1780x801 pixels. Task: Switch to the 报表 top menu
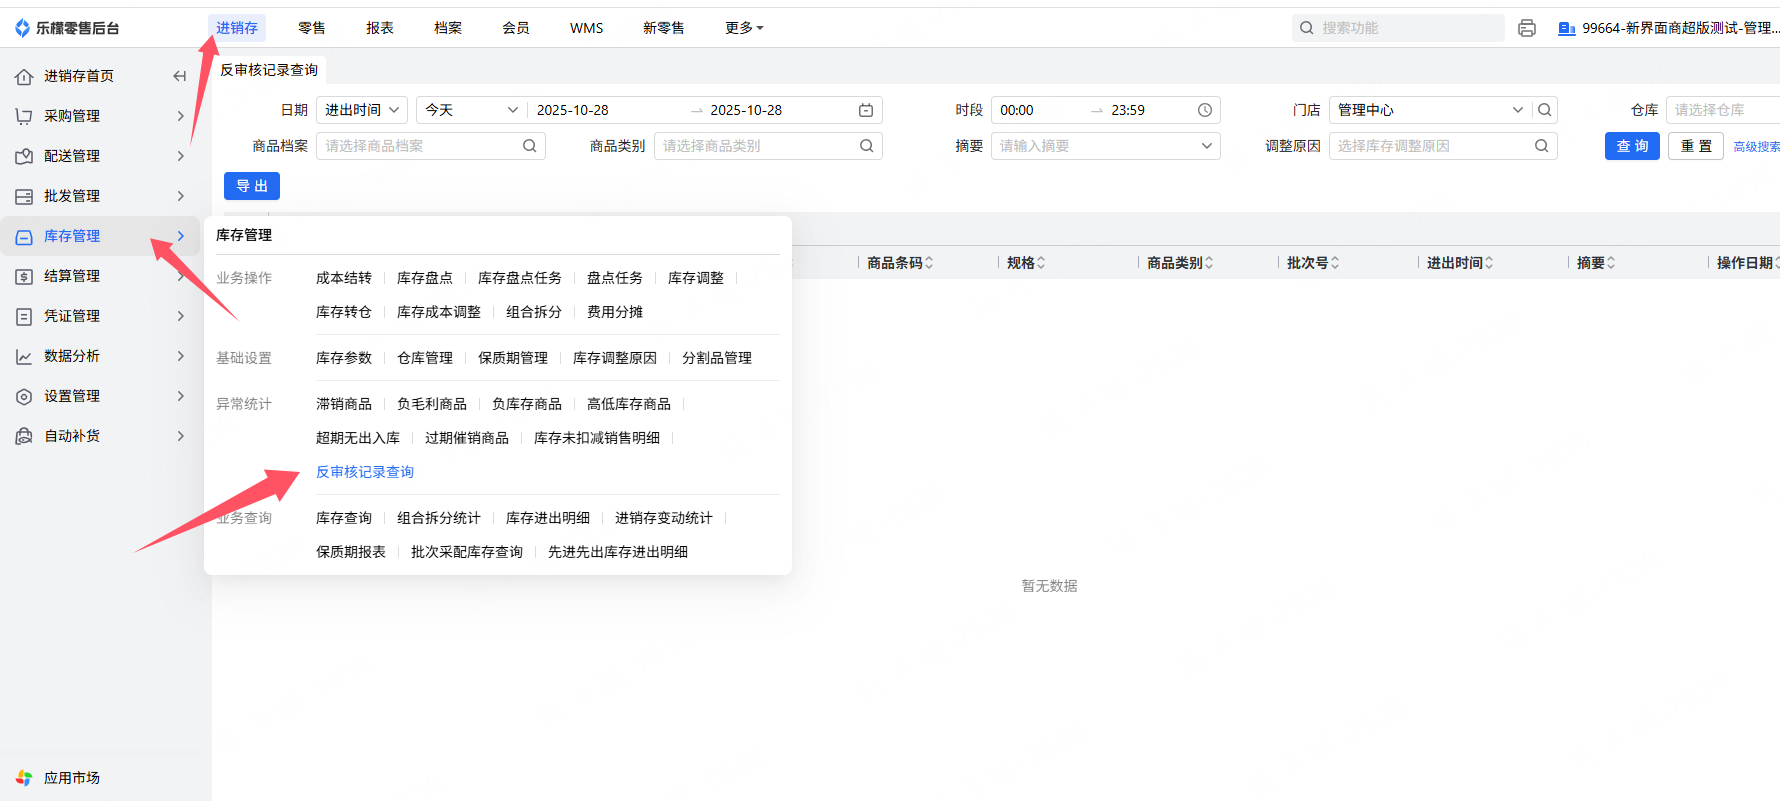coord(380,28)
